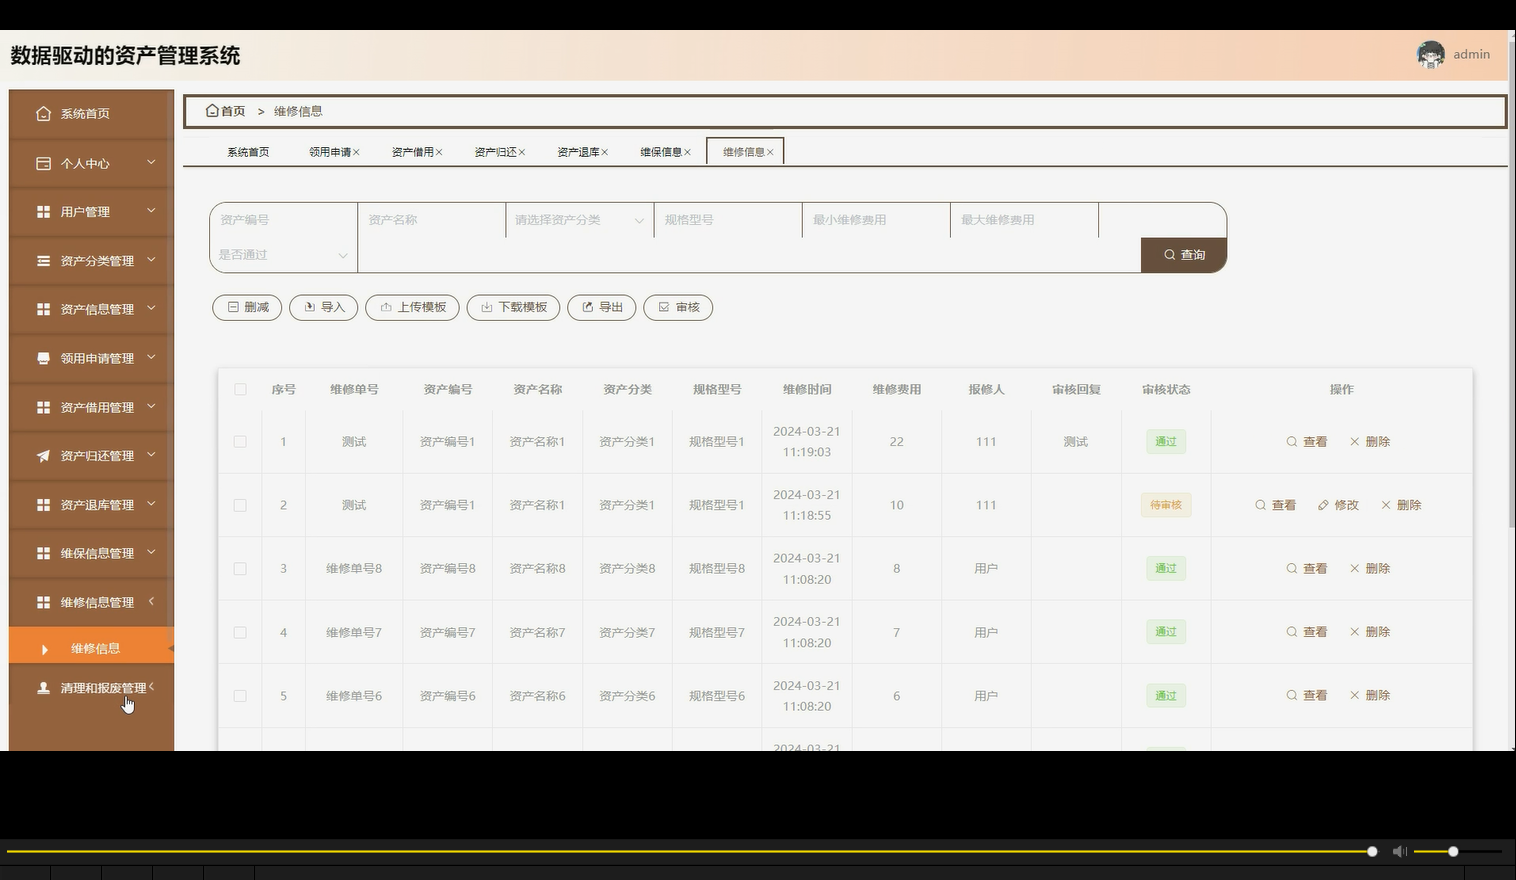This screenshot has width=1516, height=880.
Task: Click the 删减 button
Action: point(247,307)
